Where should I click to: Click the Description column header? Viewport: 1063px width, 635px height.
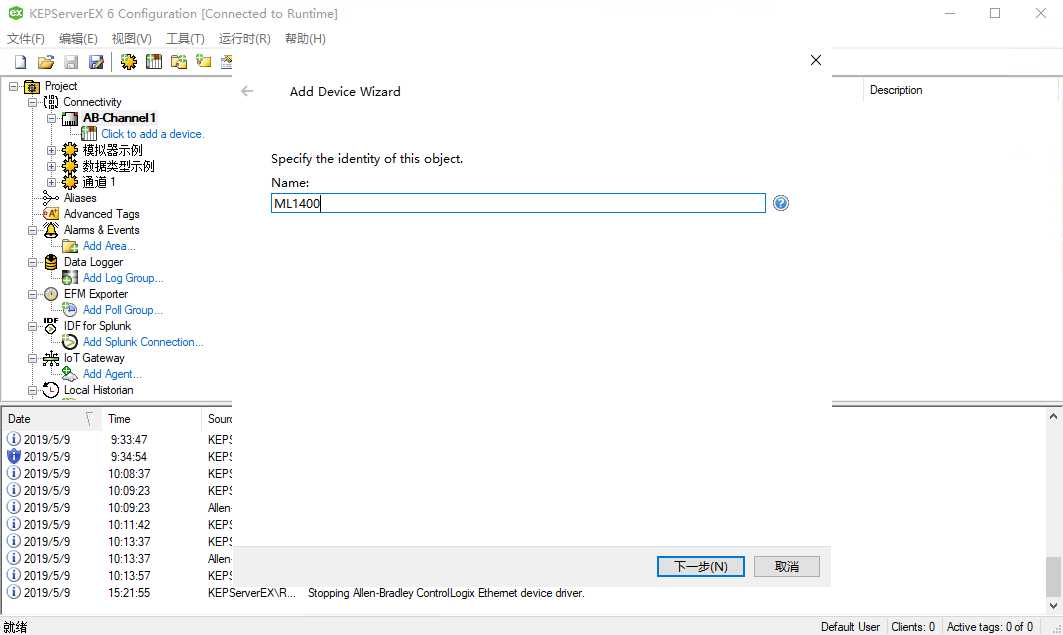(961, 90)
